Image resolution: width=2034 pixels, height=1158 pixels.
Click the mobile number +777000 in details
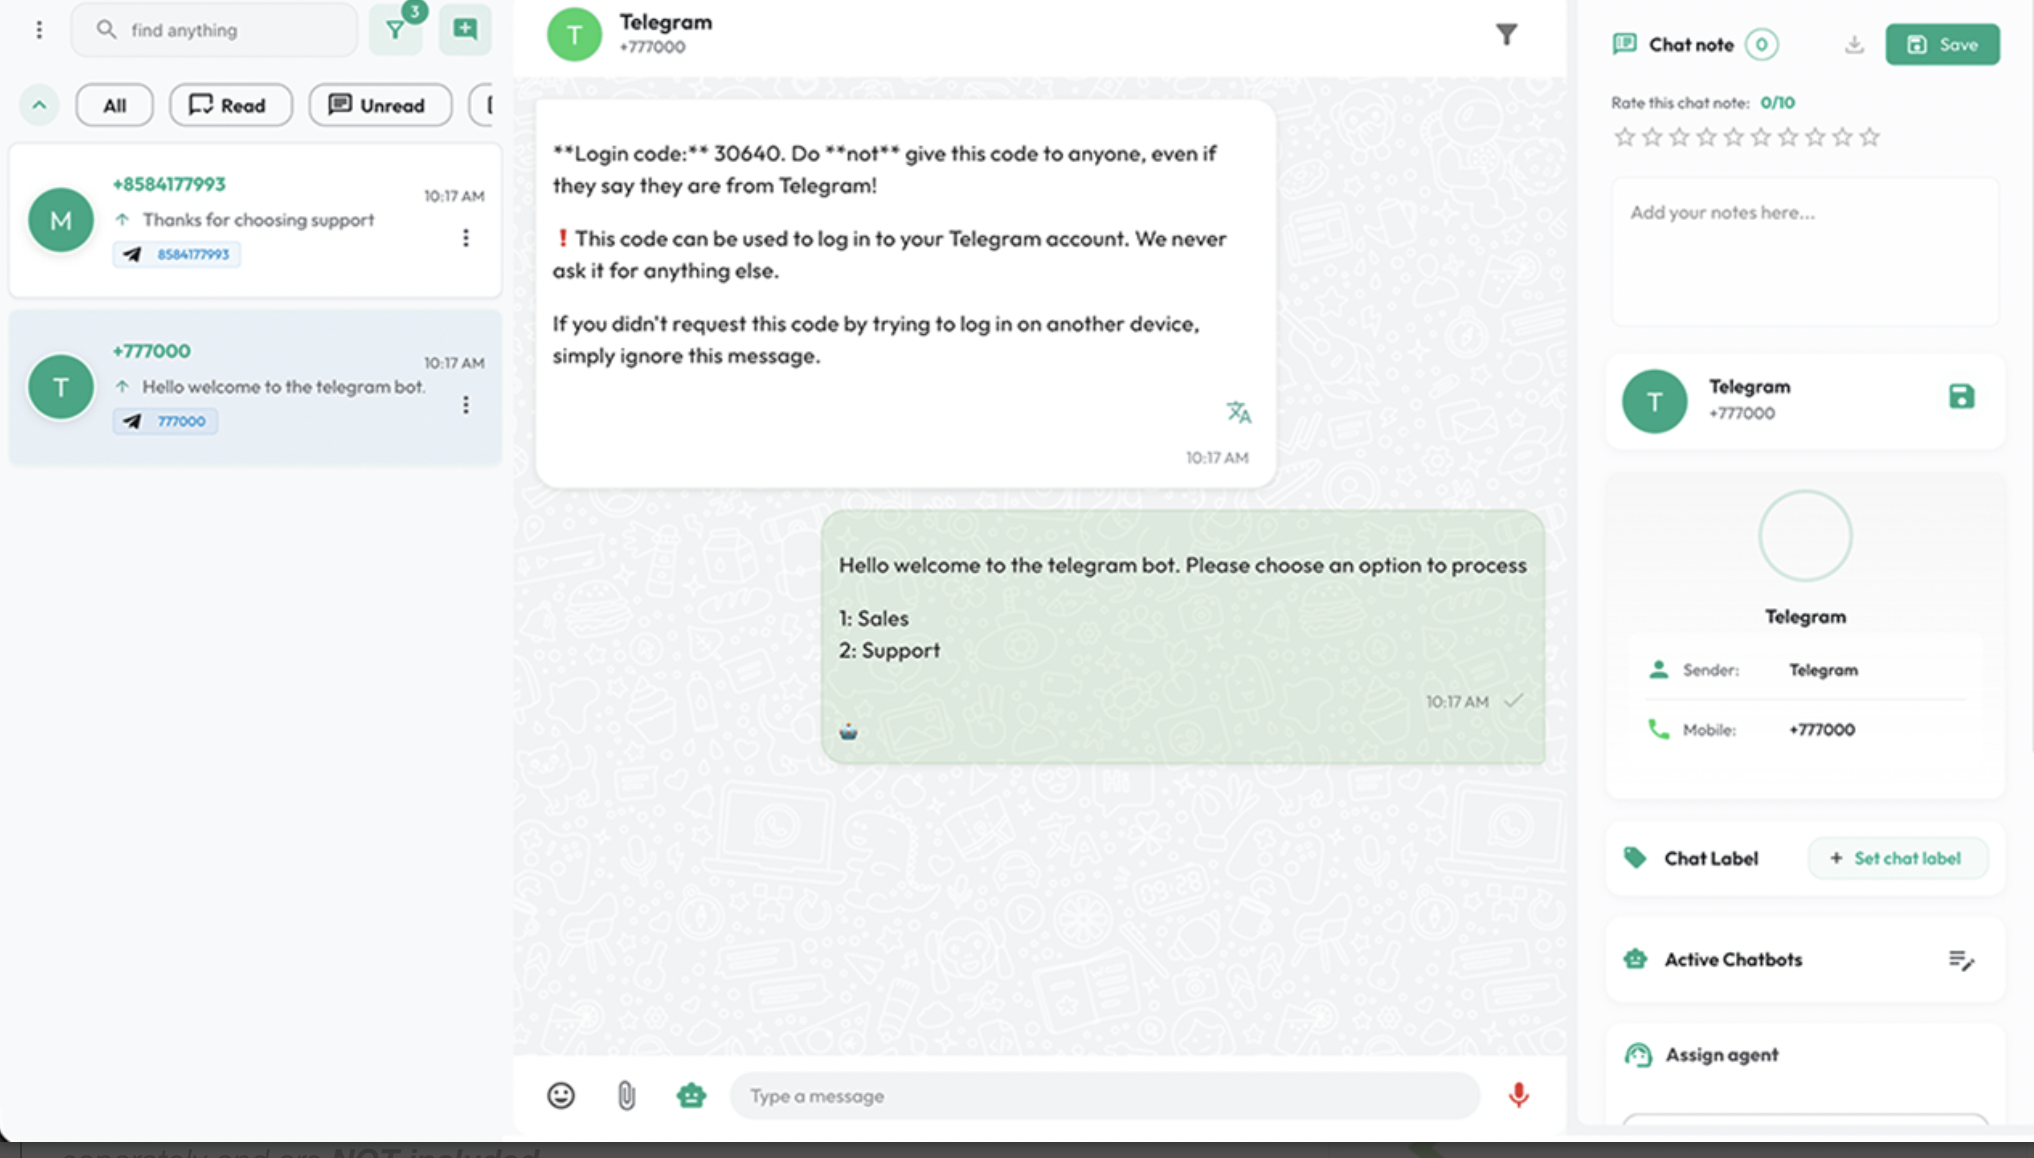(x=1822, y=730)
